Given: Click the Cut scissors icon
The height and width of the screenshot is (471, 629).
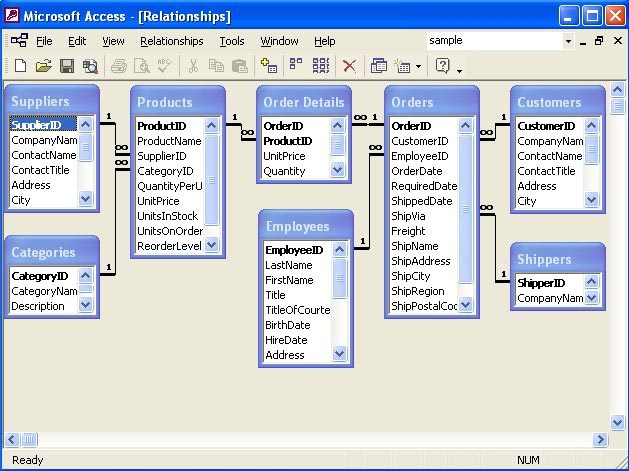Looking at the screenshot, I should [x=193, y=65].
